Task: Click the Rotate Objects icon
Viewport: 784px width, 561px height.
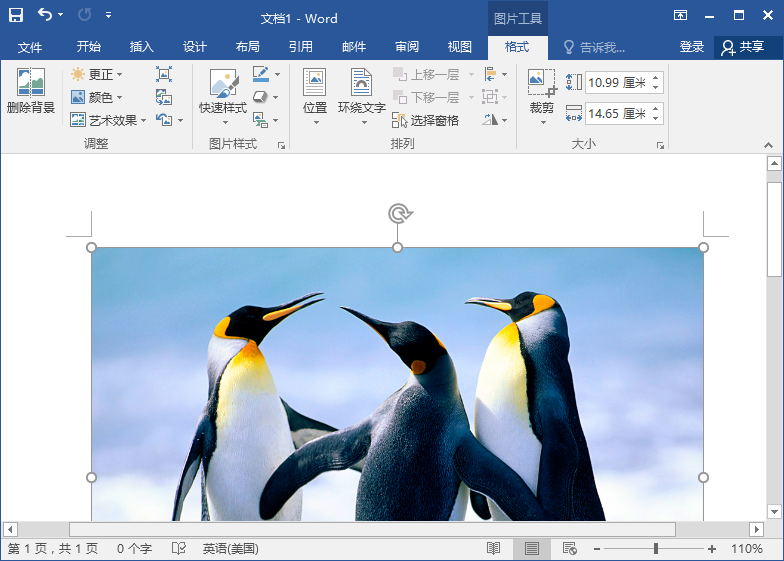Action: pos(490,120)
